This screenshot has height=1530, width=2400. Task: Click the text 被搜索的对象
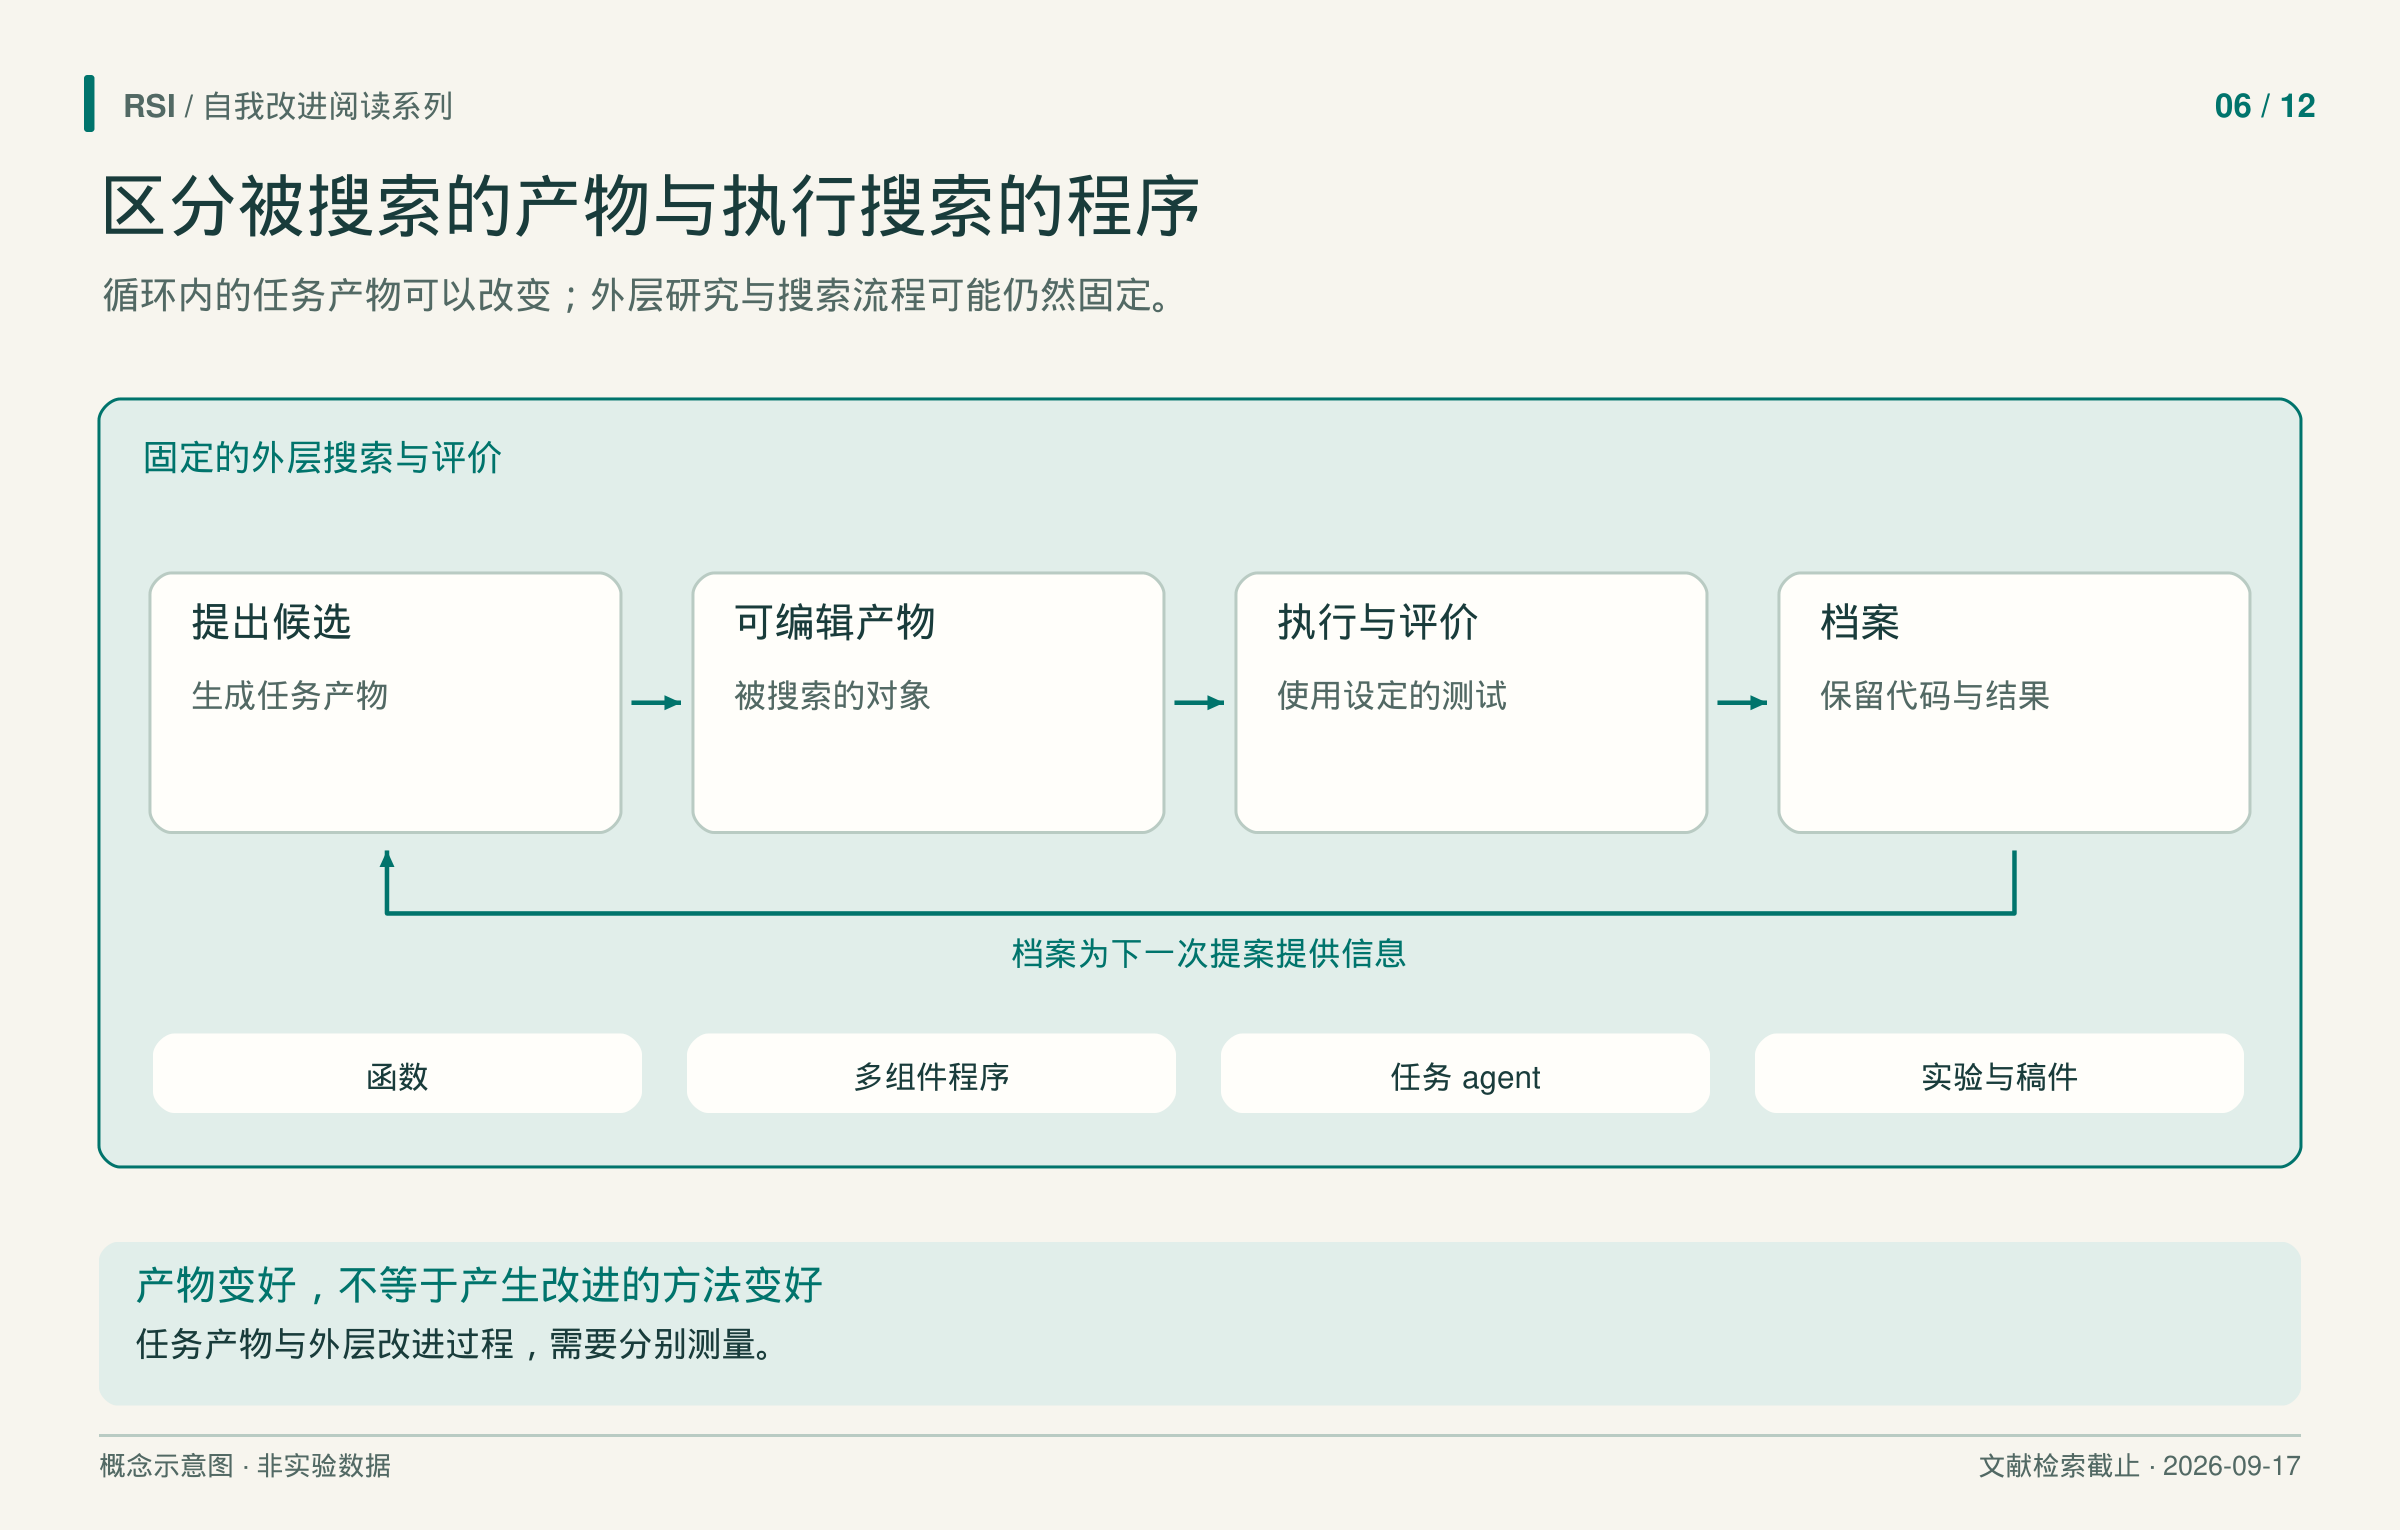pos(832,695)
